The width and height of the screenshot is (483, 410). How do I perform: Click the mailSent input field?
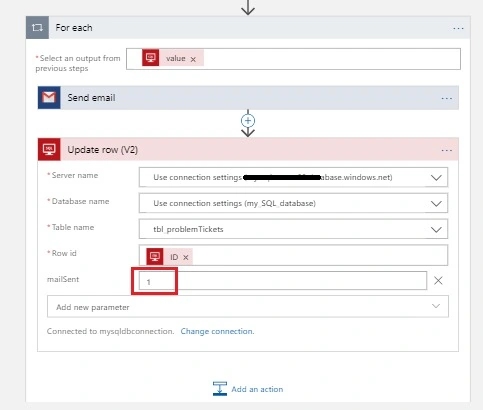(283, 281)
